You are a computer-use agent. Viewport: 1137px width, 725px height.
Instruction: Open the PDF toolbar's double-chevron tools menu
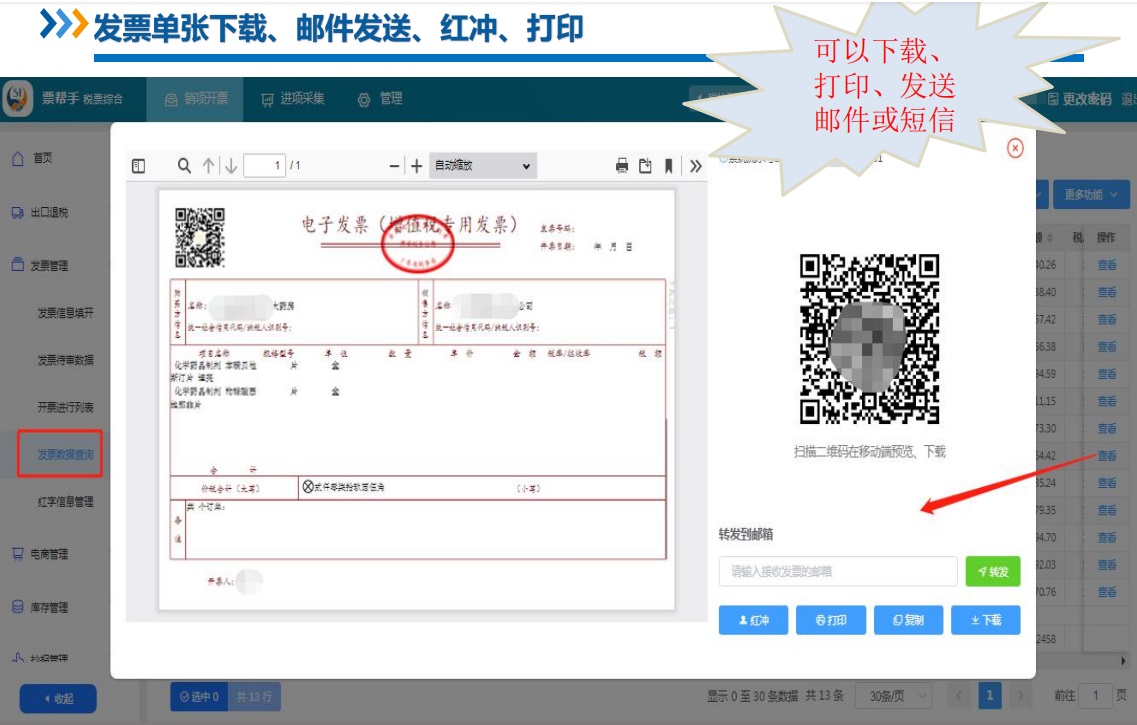point(695,166)
